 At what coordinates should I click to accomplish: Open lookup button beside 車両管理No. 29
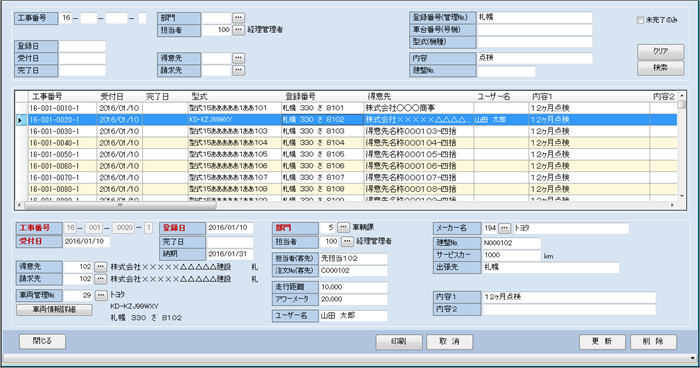click(x=101, y=295)
